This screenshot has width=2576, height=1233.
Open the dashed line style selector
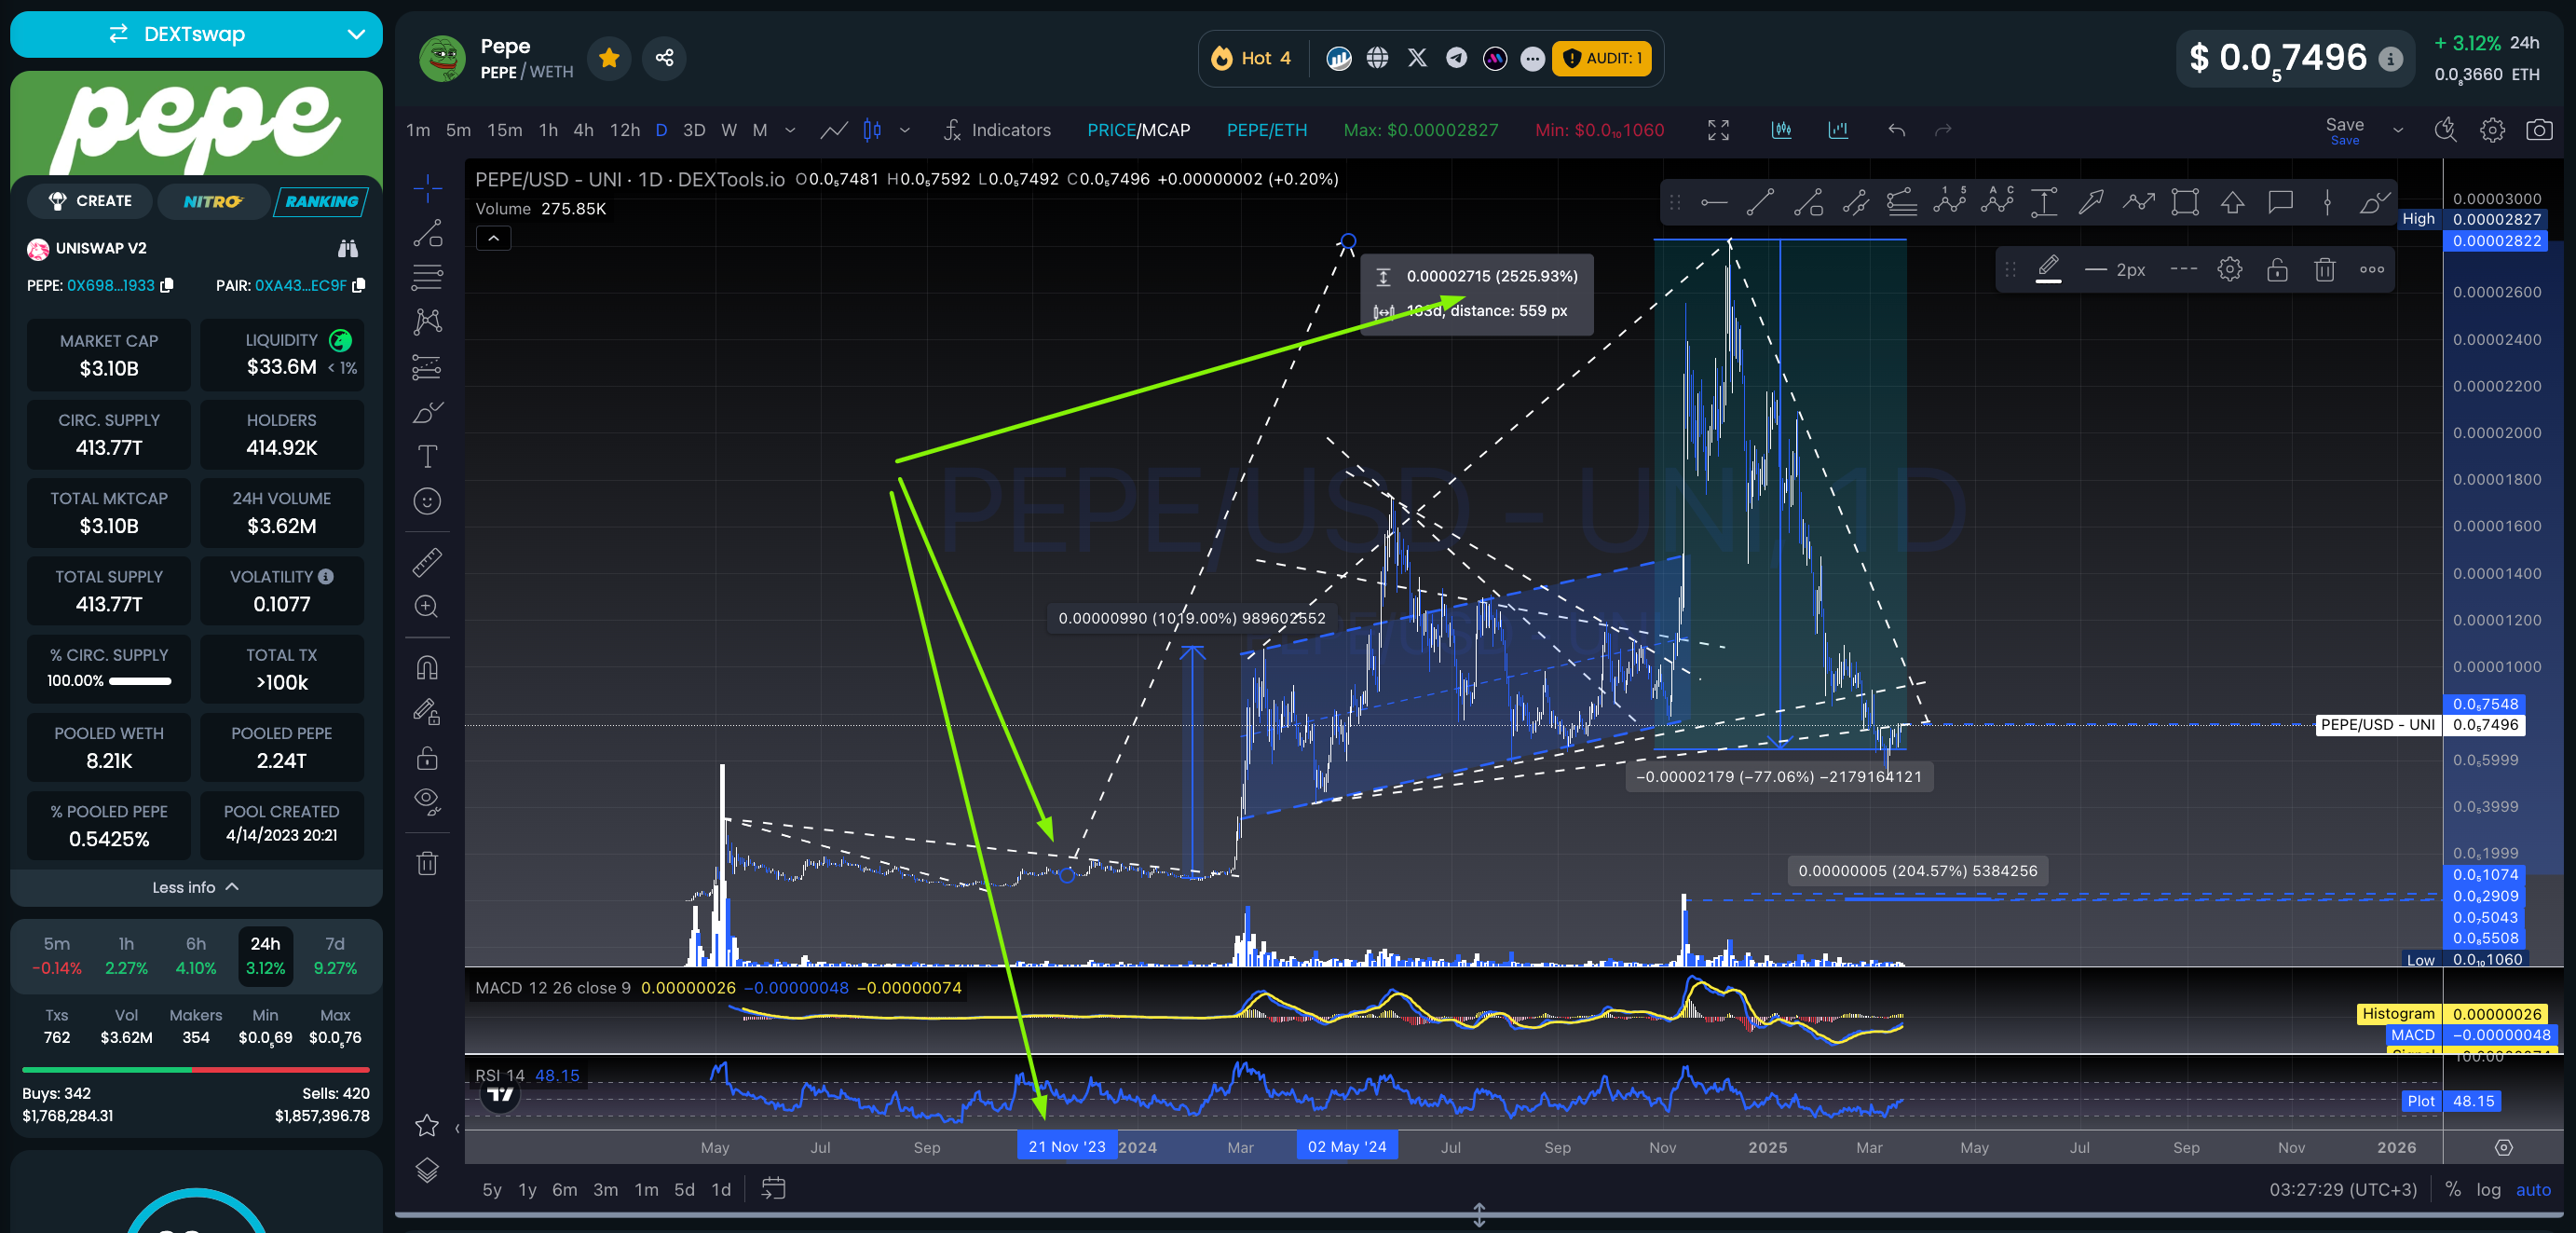(x=2183, y=269)
